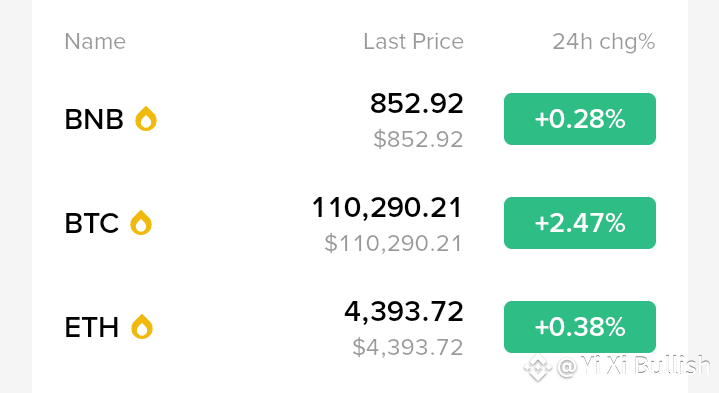Click the @Yi Xi Bullish watermark text
Viewport: 719px width, 393px height.
pyautogui.click(x=634, y=366)
